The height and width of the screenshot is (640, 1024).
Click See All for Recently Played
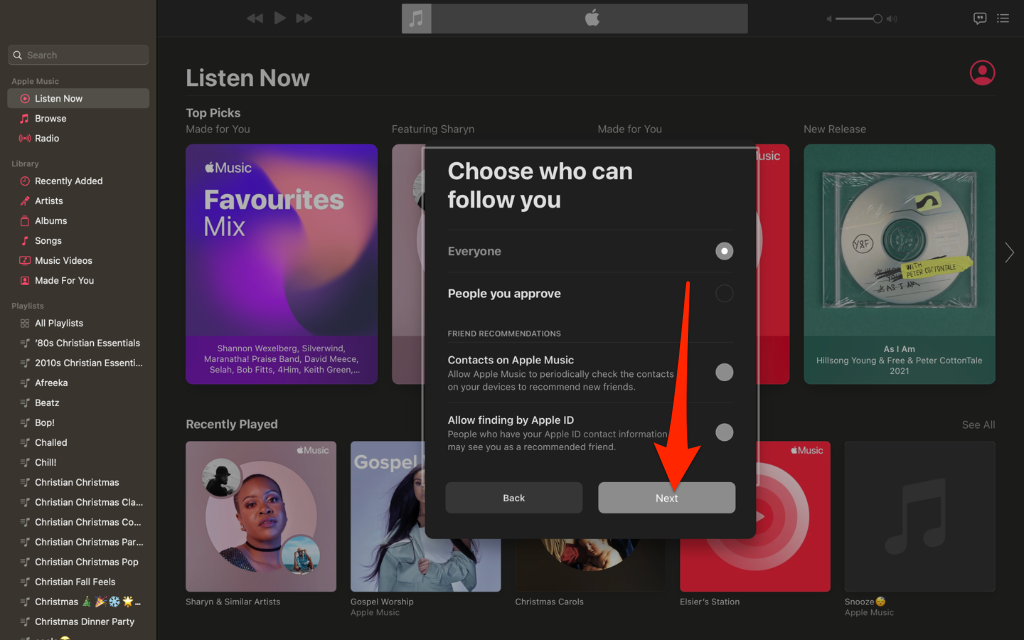978,425
